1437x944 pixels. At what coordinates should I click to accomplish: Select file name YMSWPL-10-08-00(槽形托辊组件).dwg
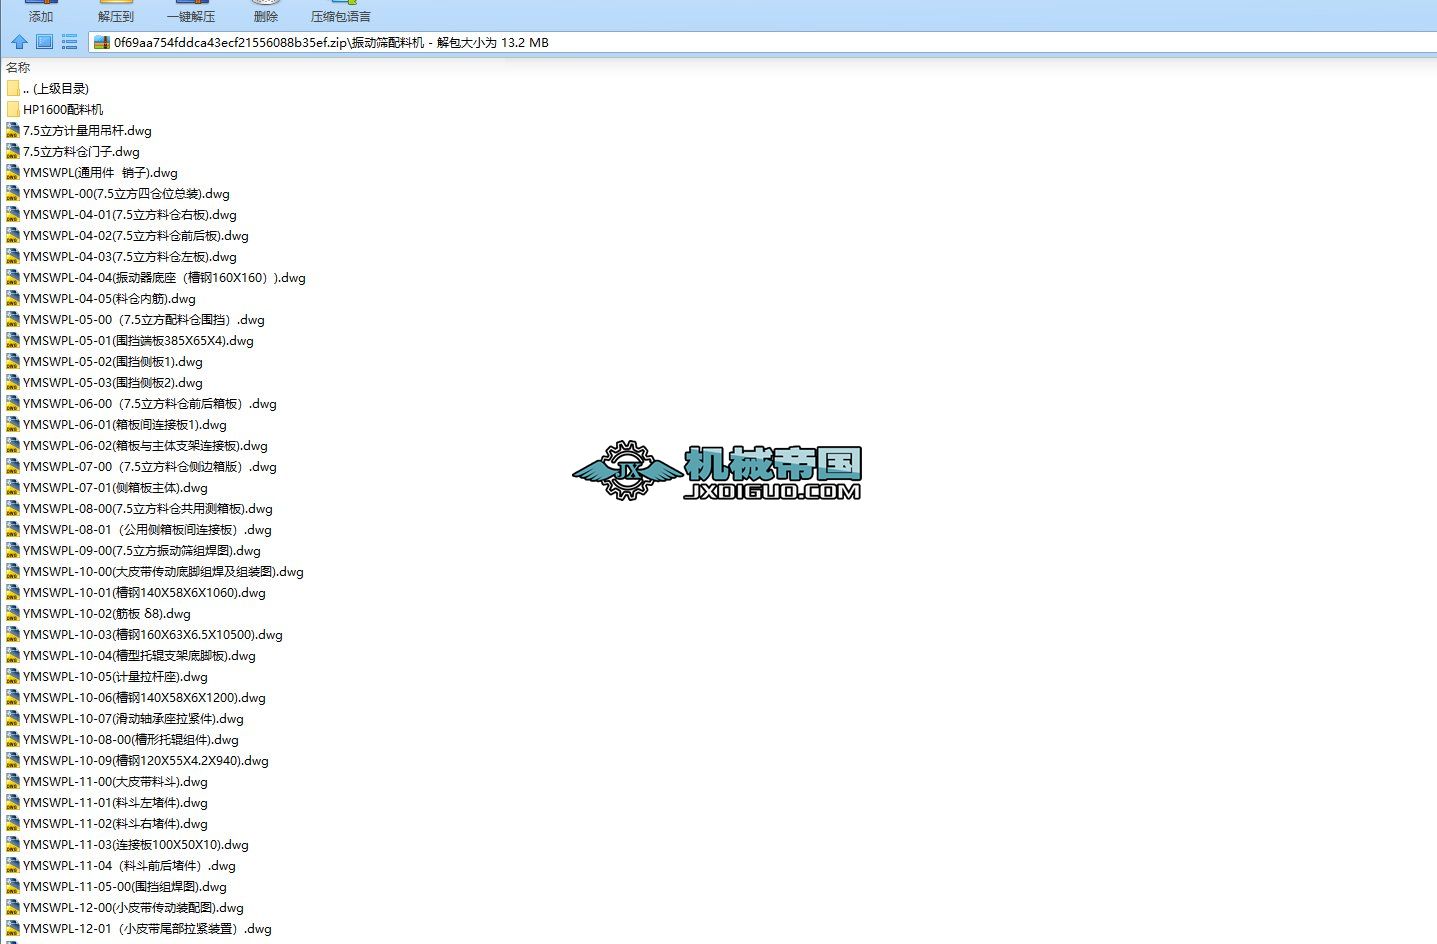(x=131, y=740)
